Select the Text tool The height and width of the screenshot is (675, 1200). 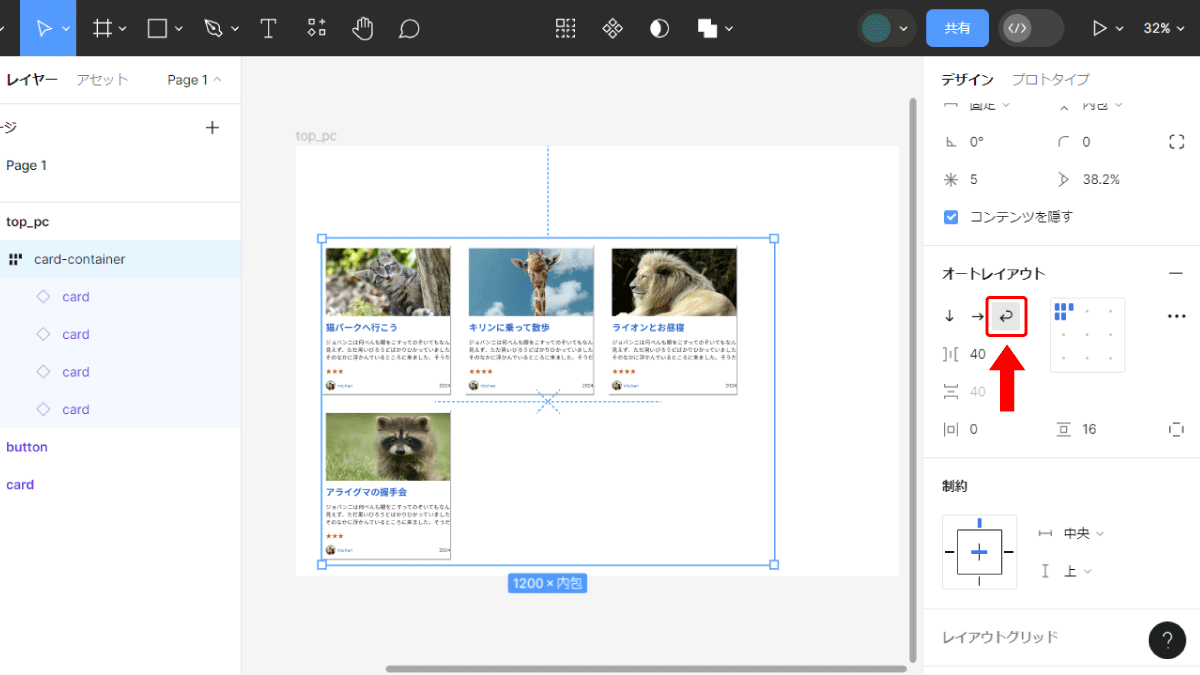268,28
